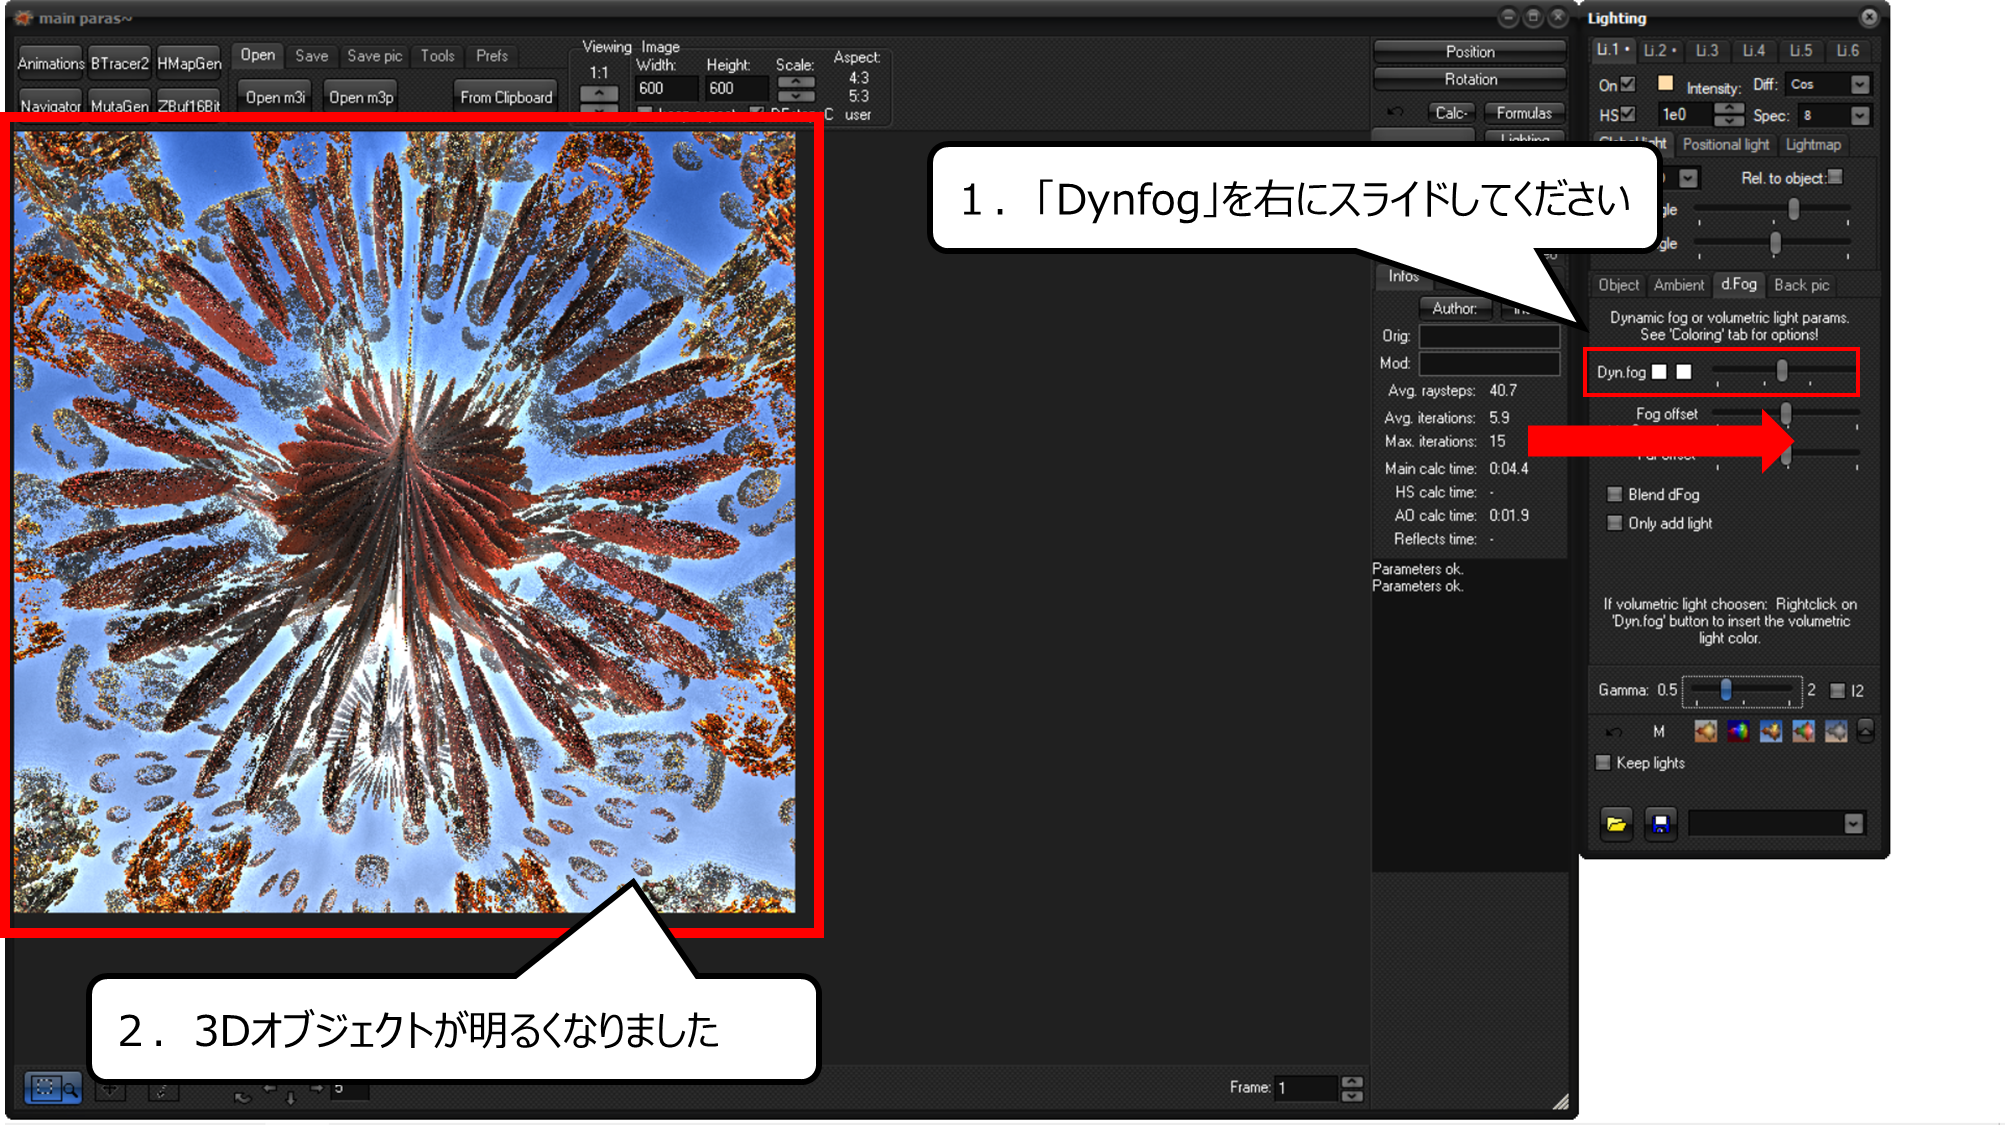Click the light color swatch next to On

[1665, 83]
